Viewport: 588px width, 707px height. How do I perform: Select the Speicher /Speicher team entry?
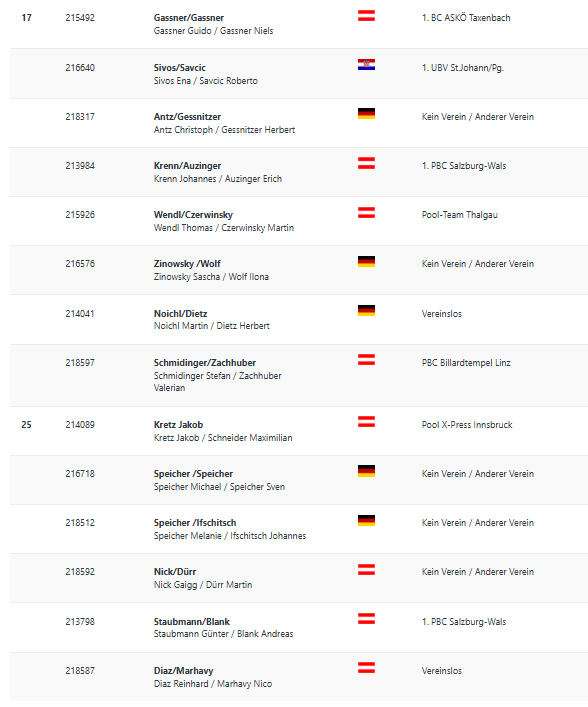tap(193, 474)
